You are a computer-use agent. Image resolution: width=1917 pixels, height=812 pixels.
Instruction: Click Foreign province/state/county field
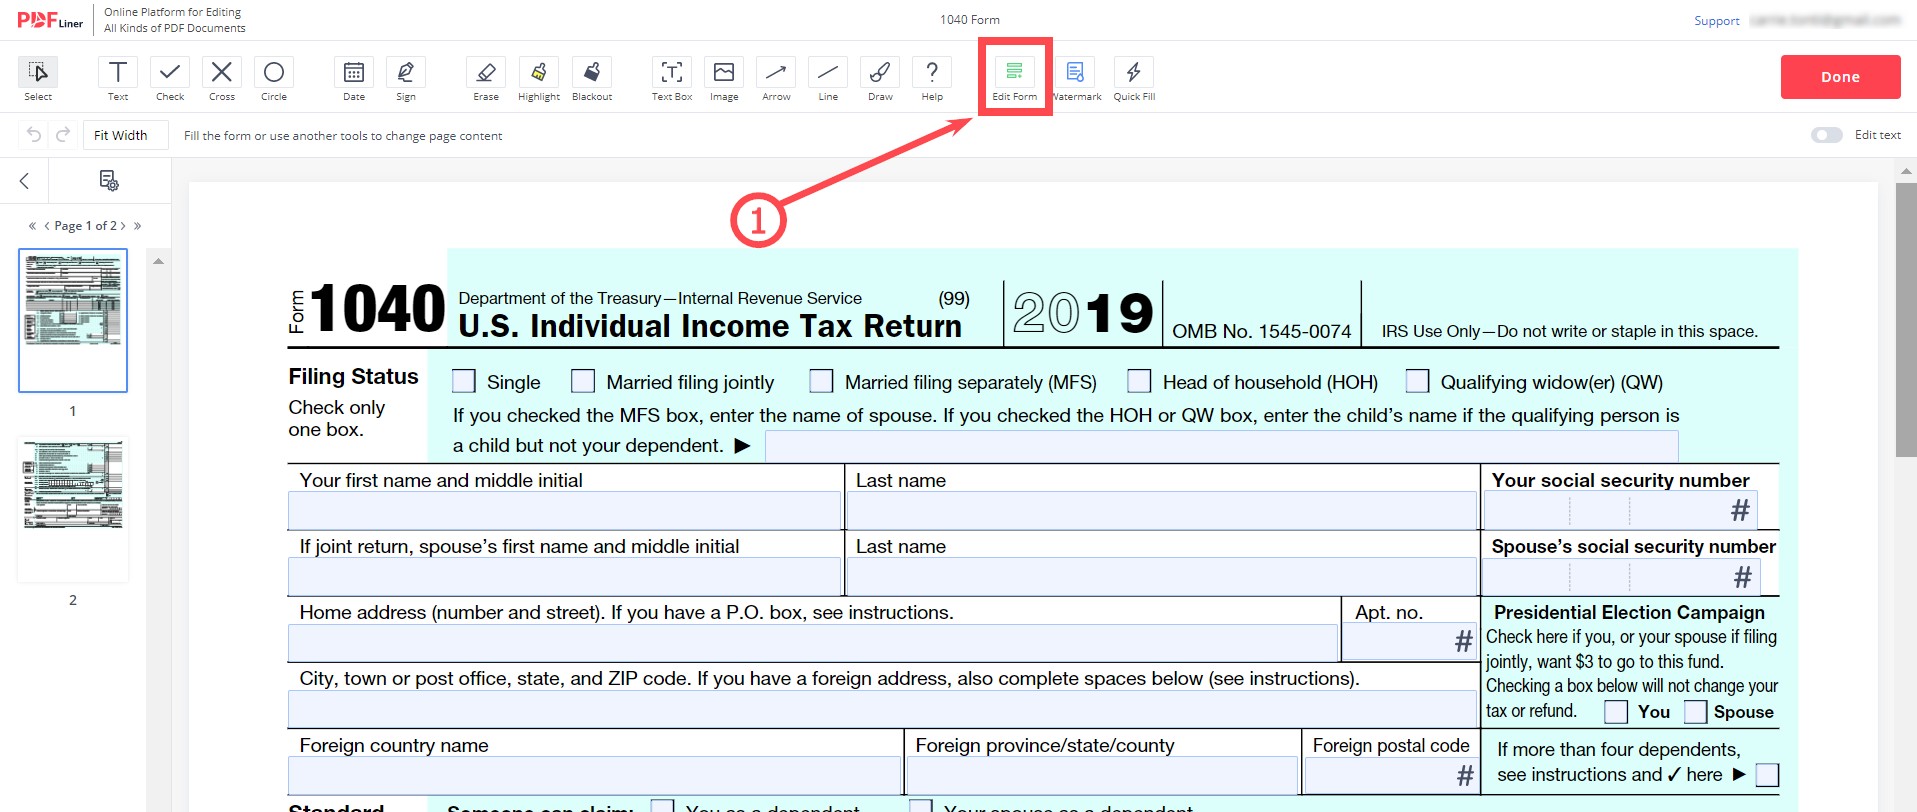(x=1102, y=775)
